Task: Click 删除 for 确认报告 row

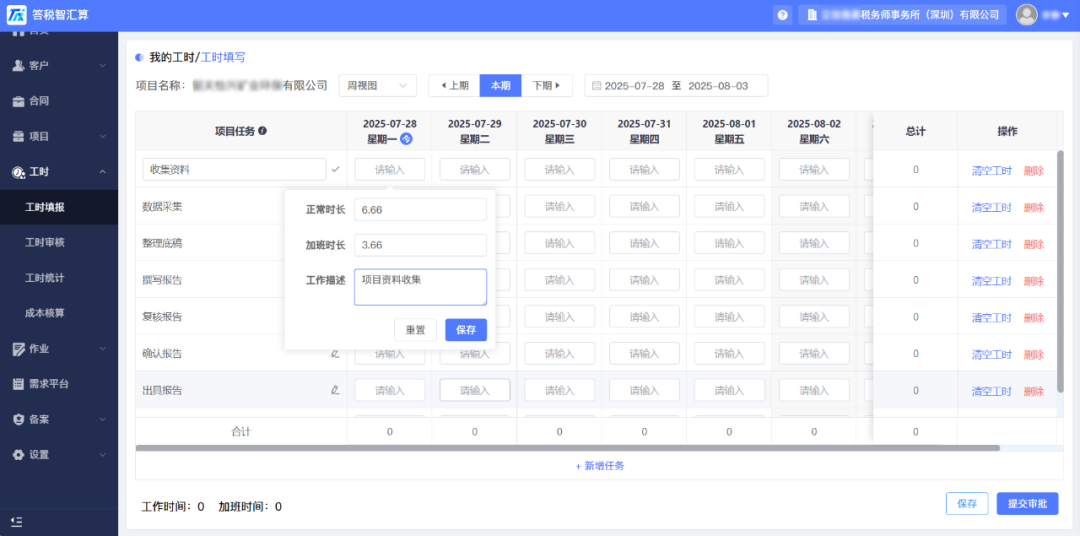Action: coord(1033,354)
